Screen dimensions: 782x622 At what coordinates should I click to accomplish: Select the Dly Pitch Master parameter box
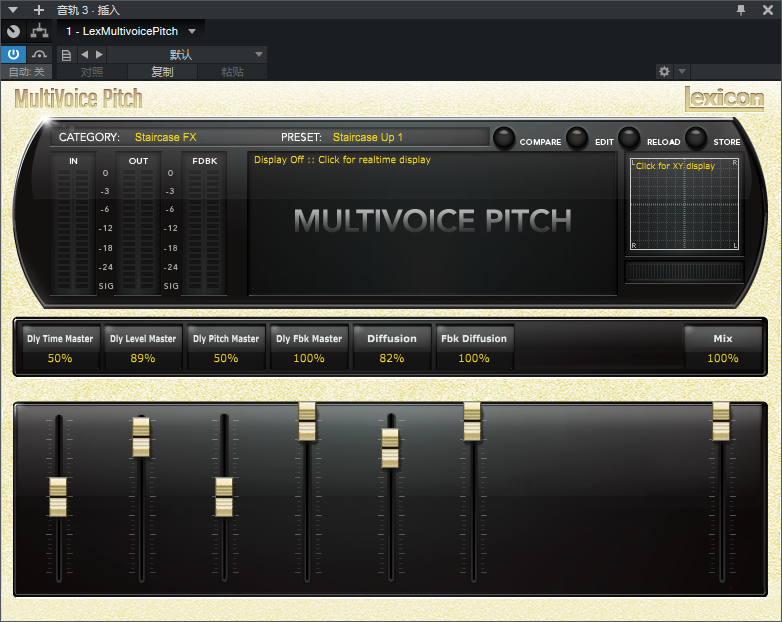point(226,347)
